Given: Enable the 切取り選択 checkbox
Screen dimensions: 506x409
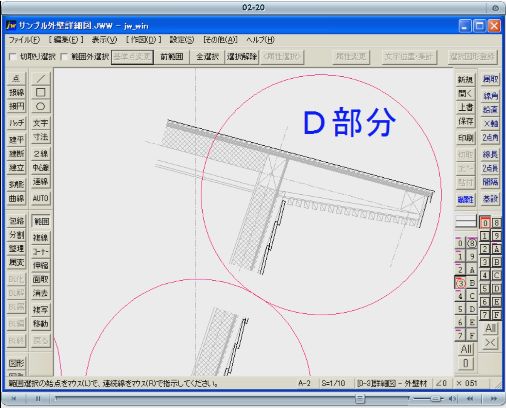Looking at the screenshot, I should [x=13, y=57].
